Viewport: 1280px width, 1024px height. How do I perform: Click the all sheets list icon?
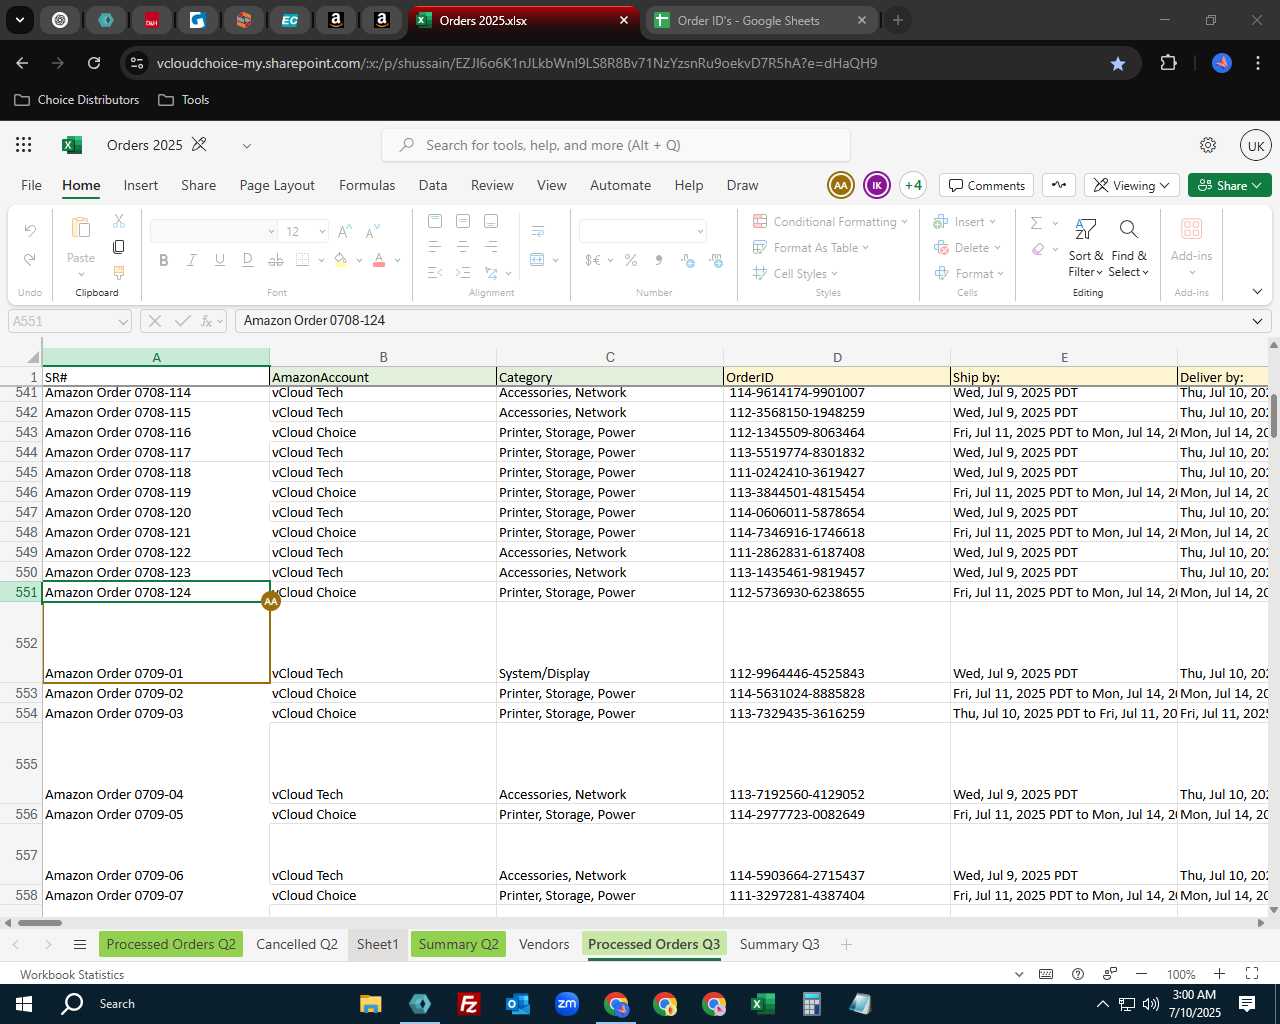pyautogui.click(x=80, y=945)
